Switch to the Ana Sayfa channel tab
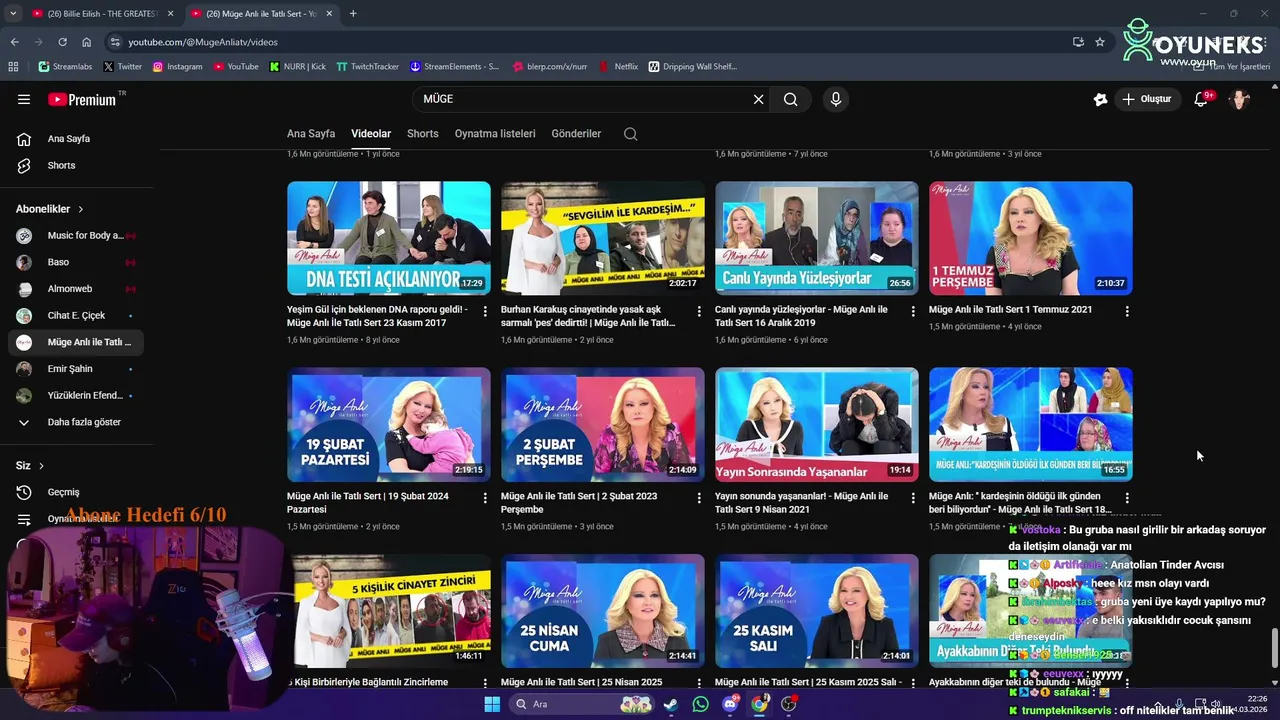The width and height of the screenshot is (1280, 720). 311,134
